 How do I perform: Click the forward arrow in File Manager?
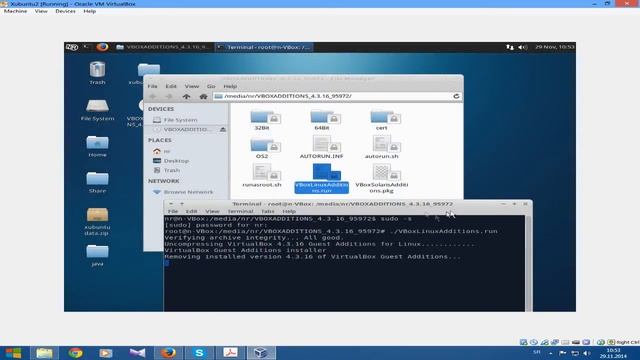169,96
